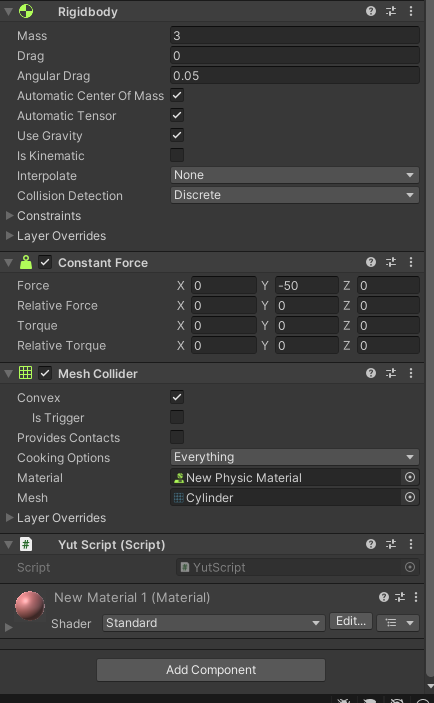Click the Add Component button
The width and height of the screenshot is (434, 703).
[x=211, y=670]
